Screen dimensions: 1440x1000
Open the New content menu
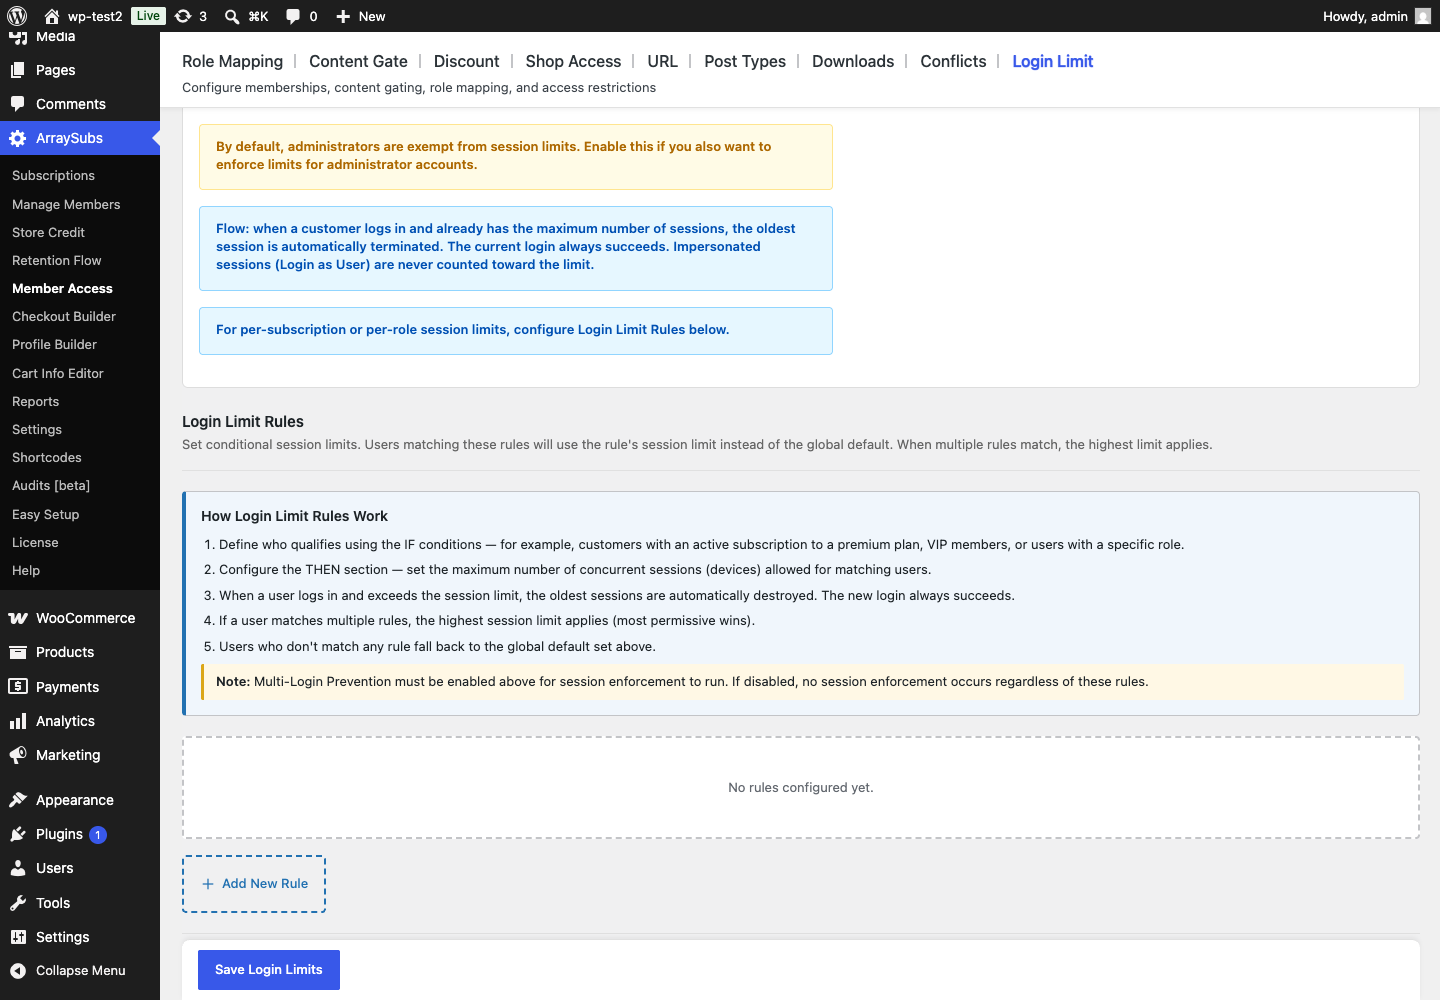(361, 16)
